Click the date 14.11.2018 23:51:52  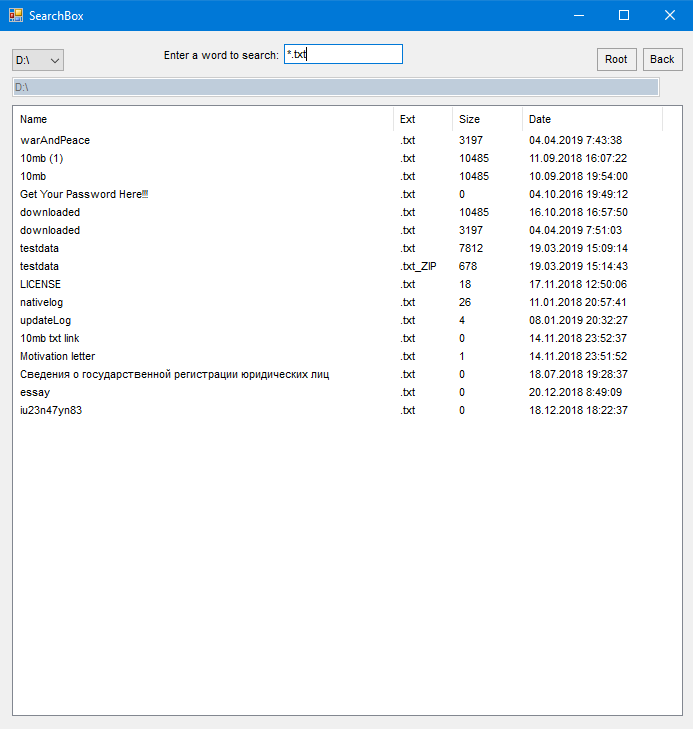point(578,356)
